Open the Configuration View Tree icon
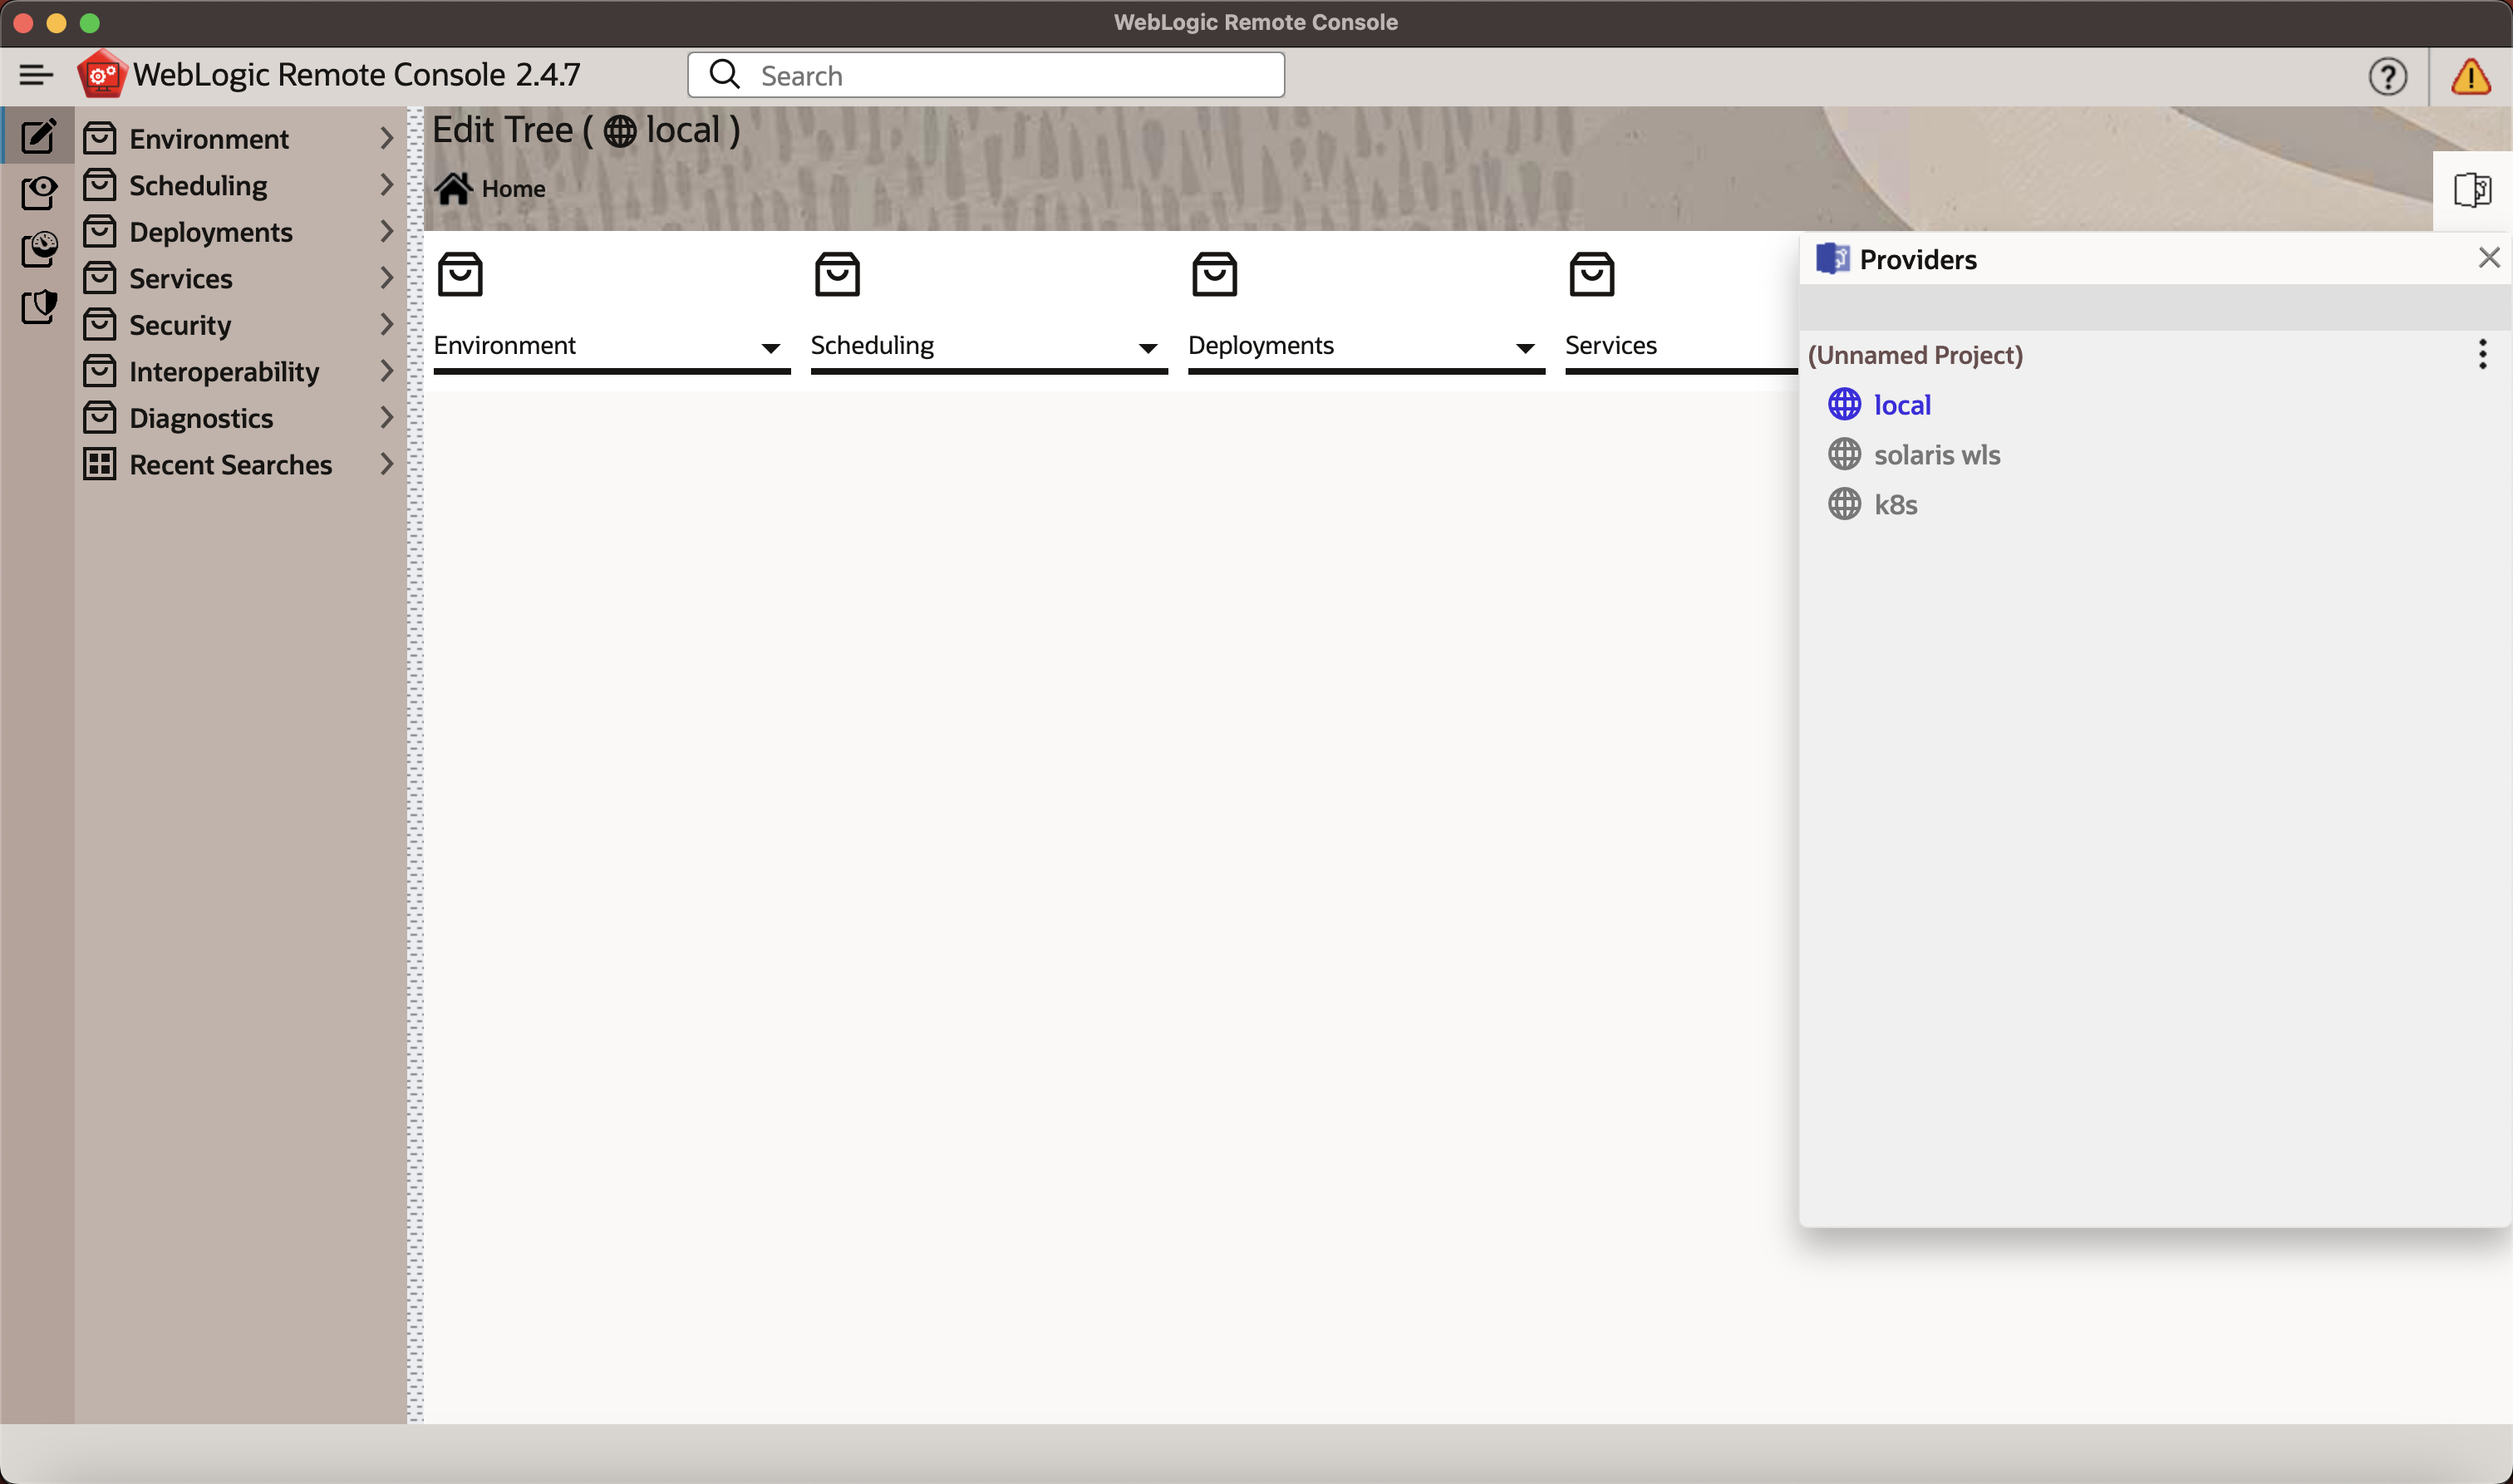This screenshot has height=1484, width=2513. click(x=38, y=192)
